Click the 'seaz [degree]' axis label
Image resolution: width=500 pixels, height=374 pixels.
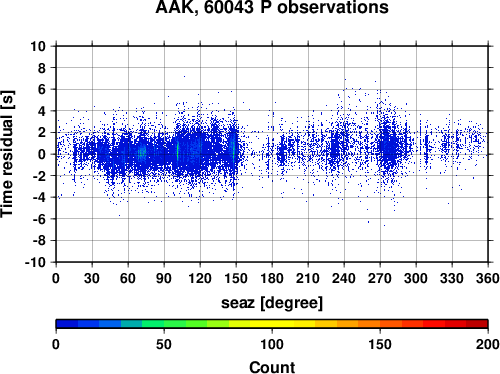272,303
